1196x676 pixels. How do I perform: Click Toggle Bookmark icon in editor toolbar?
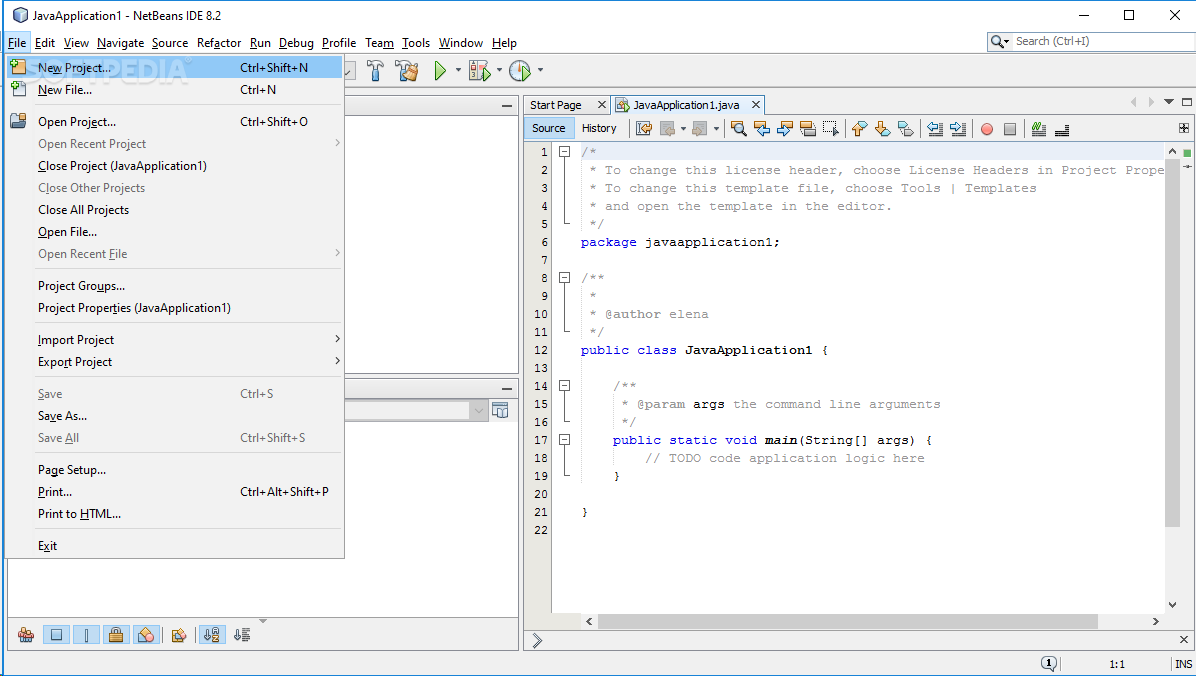click(905, 128)
